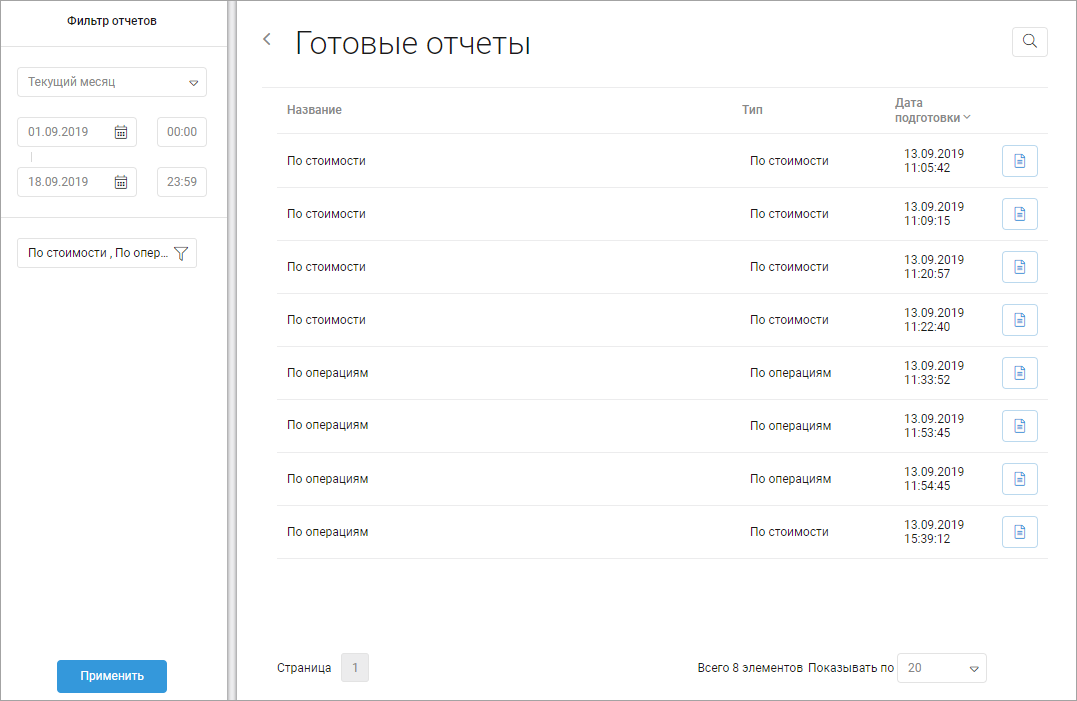This screenshot has height=701, width=1077.
Task: Open the report type filter funnel icon
Action: [181, 253]
